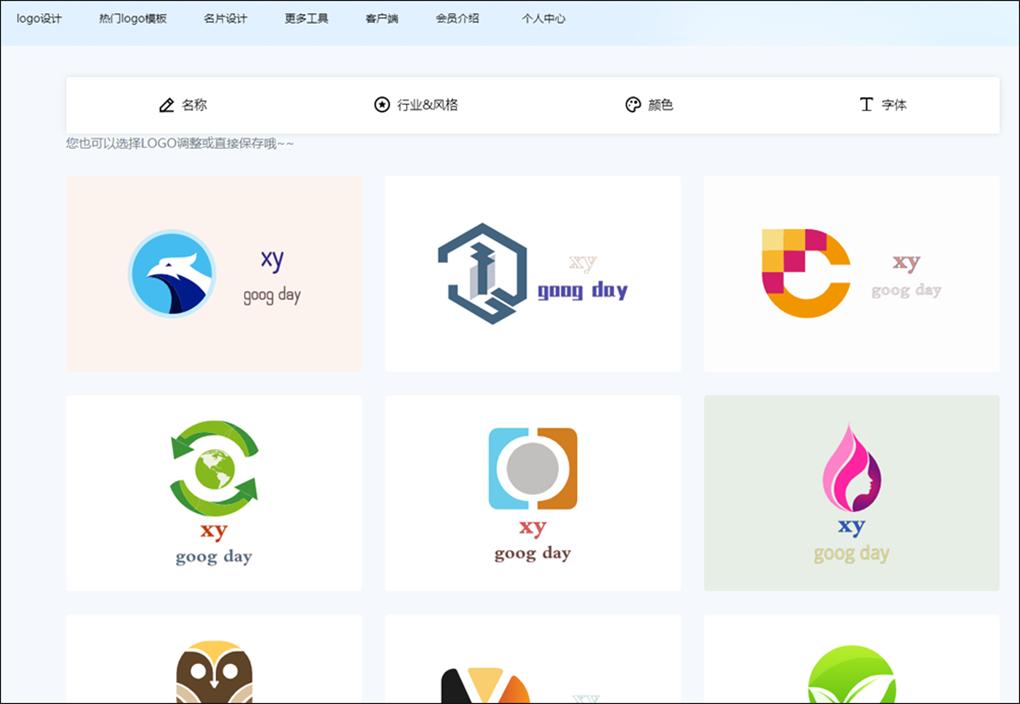Select the hexagonal blue building logo
The image size is (1020, 704).
[532, 273]
